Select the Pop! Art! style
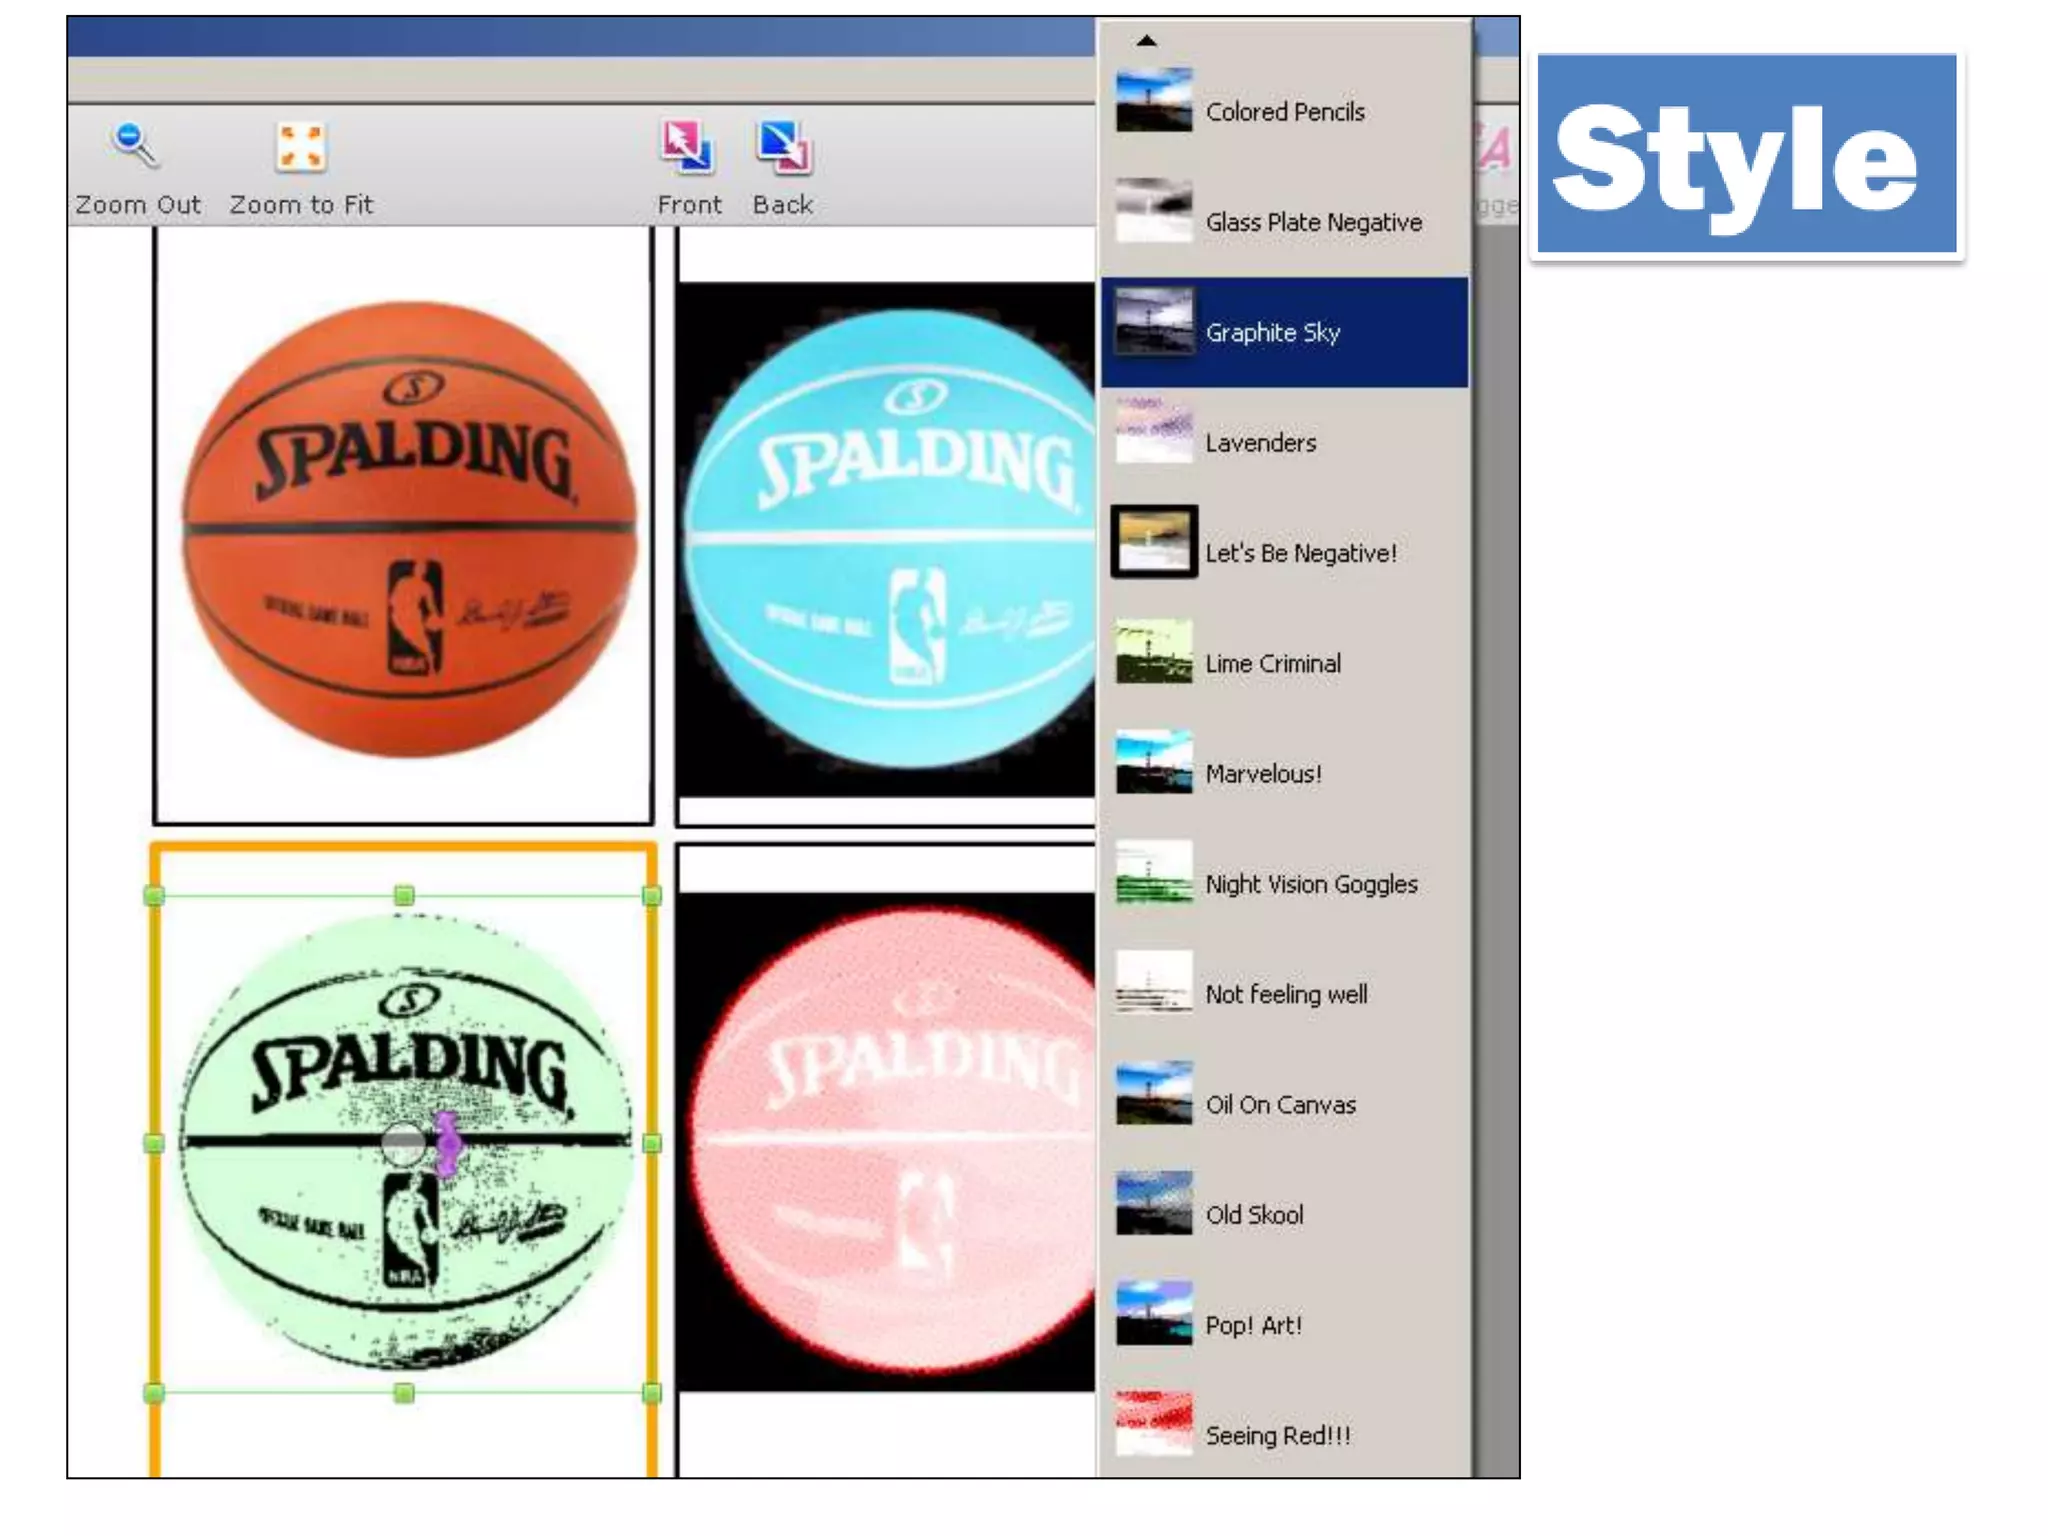Image resolution: width=2048 pixels, height=1536 pixels. click(x=1253, y=1325)
